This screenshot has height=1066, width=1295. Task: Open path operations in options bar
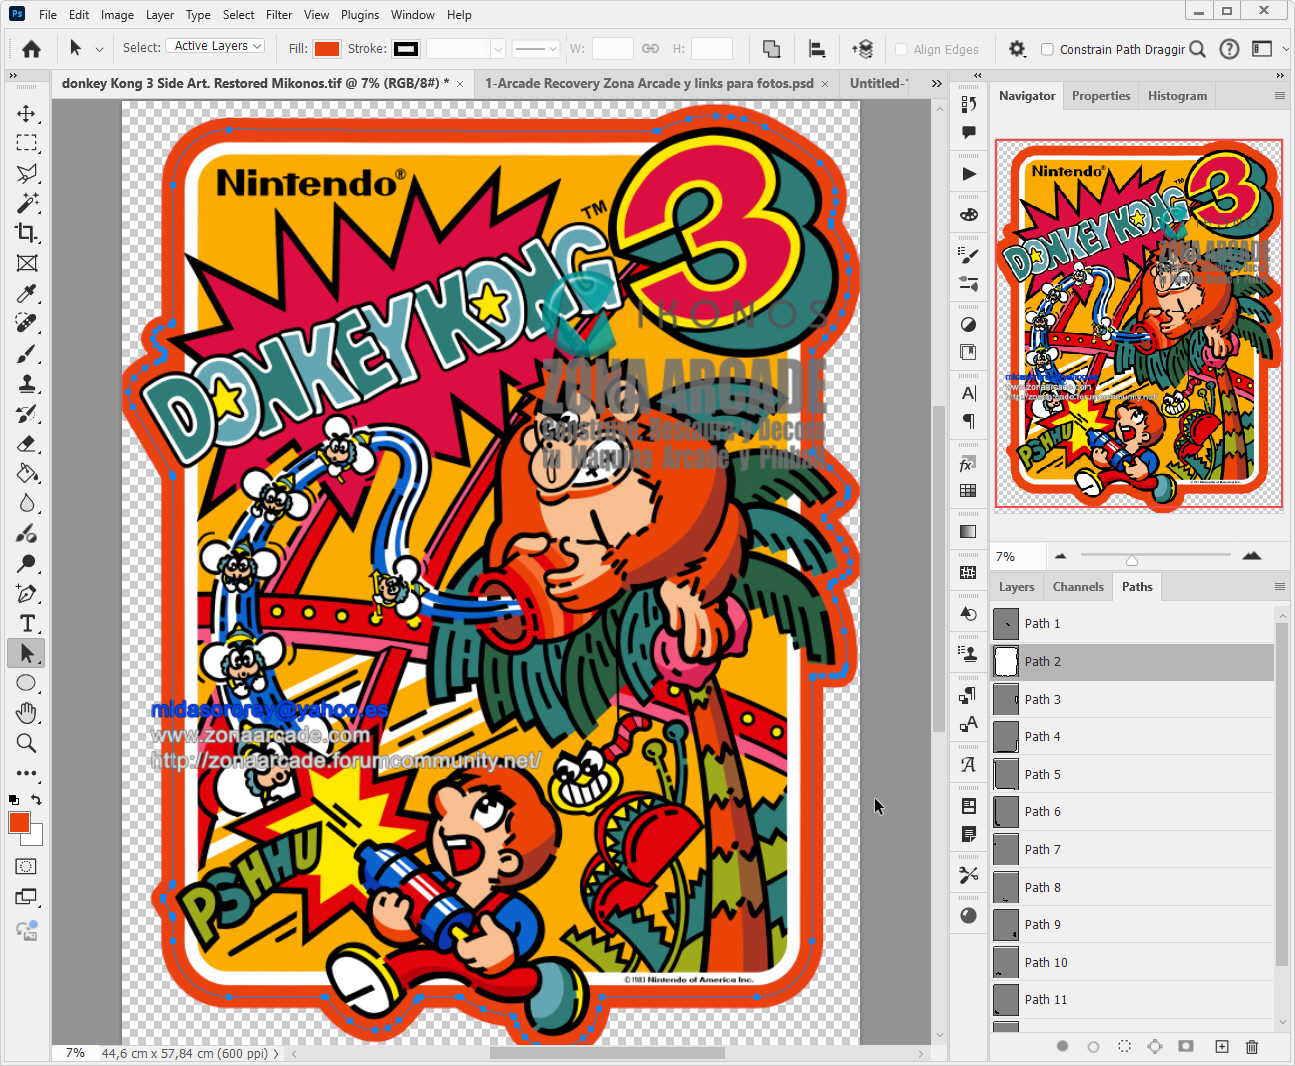click(772, 49)
